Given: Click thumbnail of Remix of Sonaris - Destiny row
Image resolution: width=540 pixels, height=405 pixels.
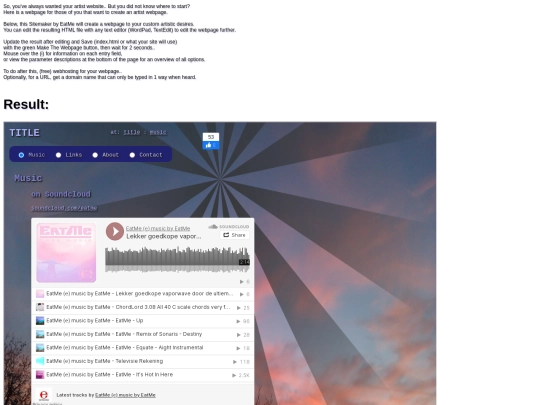Looking at the screenshot, I should point(40,334).
